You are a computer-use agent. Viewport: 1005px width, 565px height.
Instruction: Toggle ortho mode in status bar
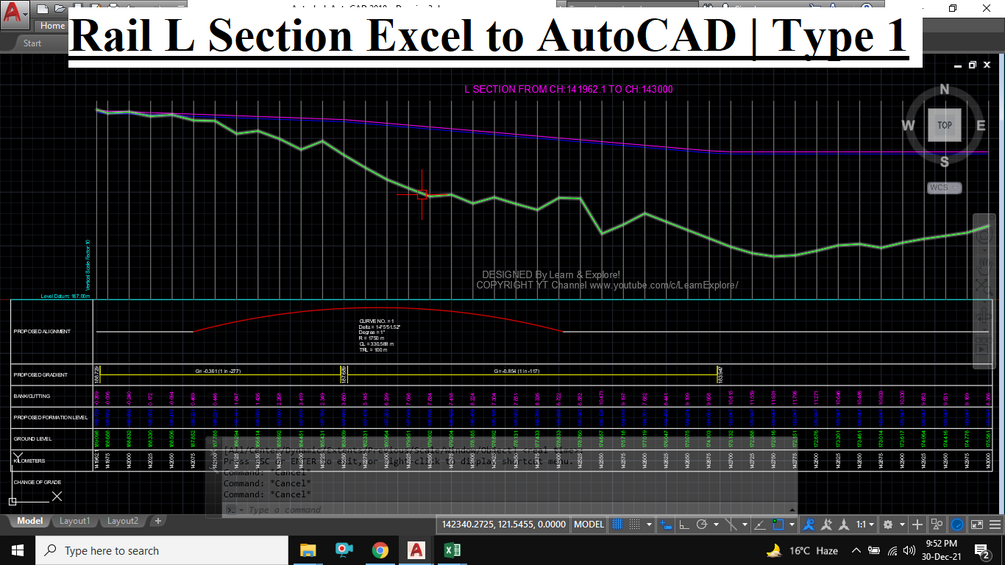[684, 524]
